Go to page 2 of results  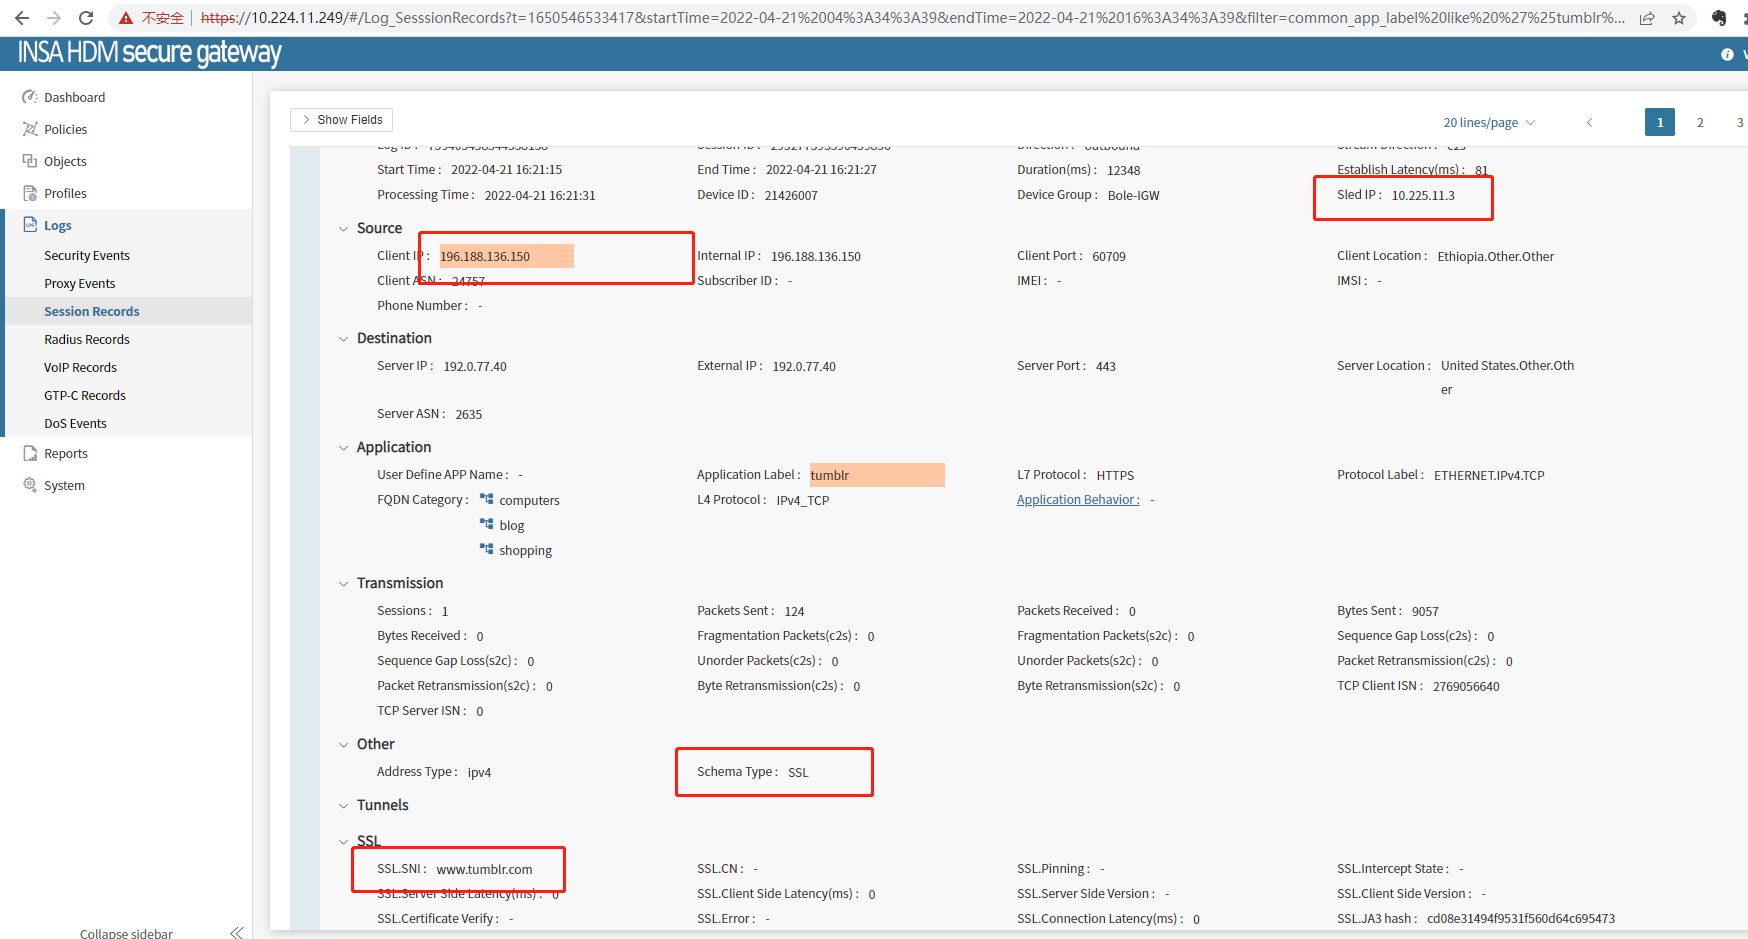point(1700,122)
